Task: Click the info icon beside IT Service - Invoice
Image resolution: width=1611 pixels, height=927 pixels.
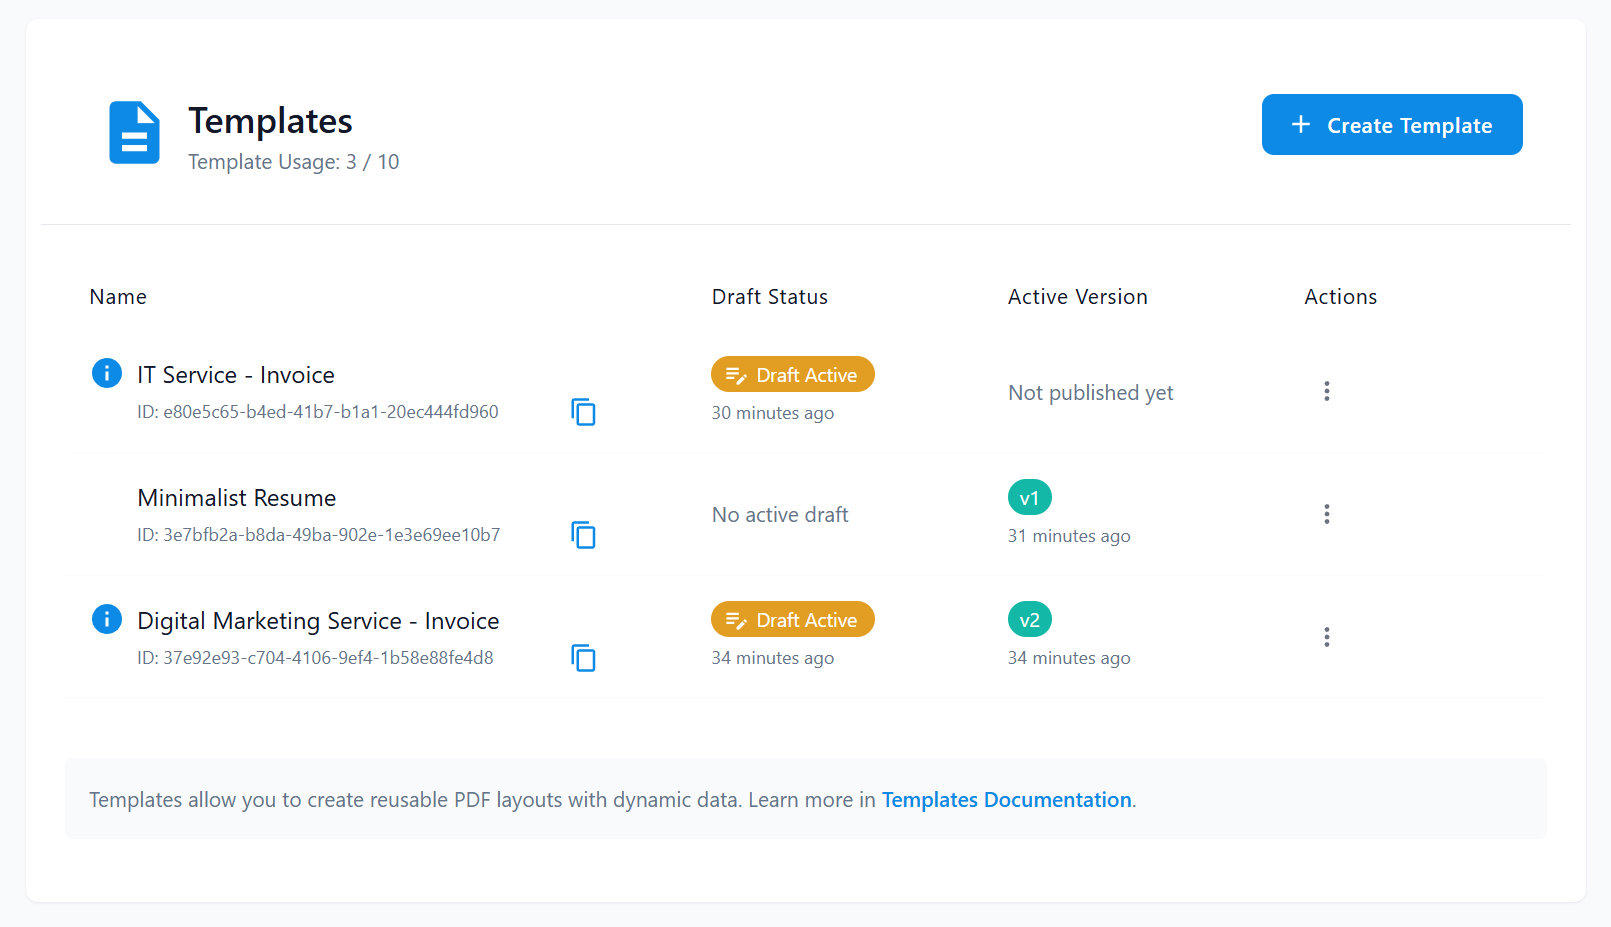Action: [x=106, y=373]
